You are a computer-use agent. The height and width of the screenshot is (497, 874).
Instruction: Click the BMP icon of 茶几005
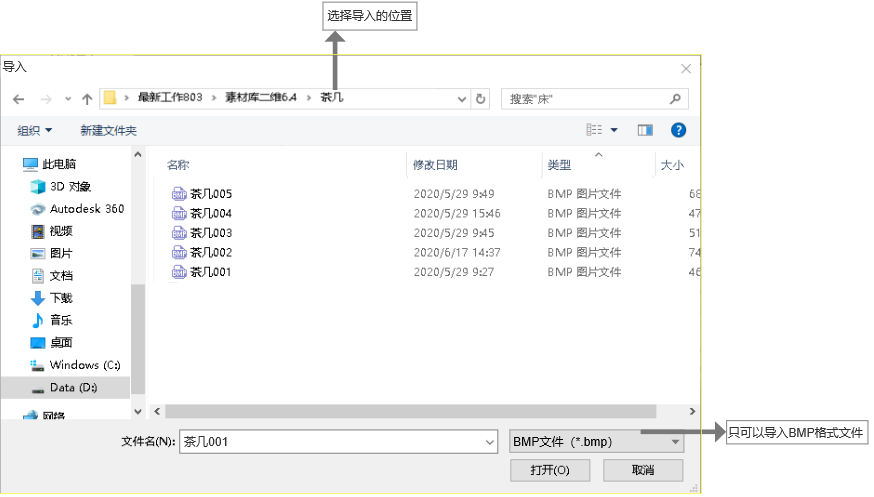click(179, 194)
